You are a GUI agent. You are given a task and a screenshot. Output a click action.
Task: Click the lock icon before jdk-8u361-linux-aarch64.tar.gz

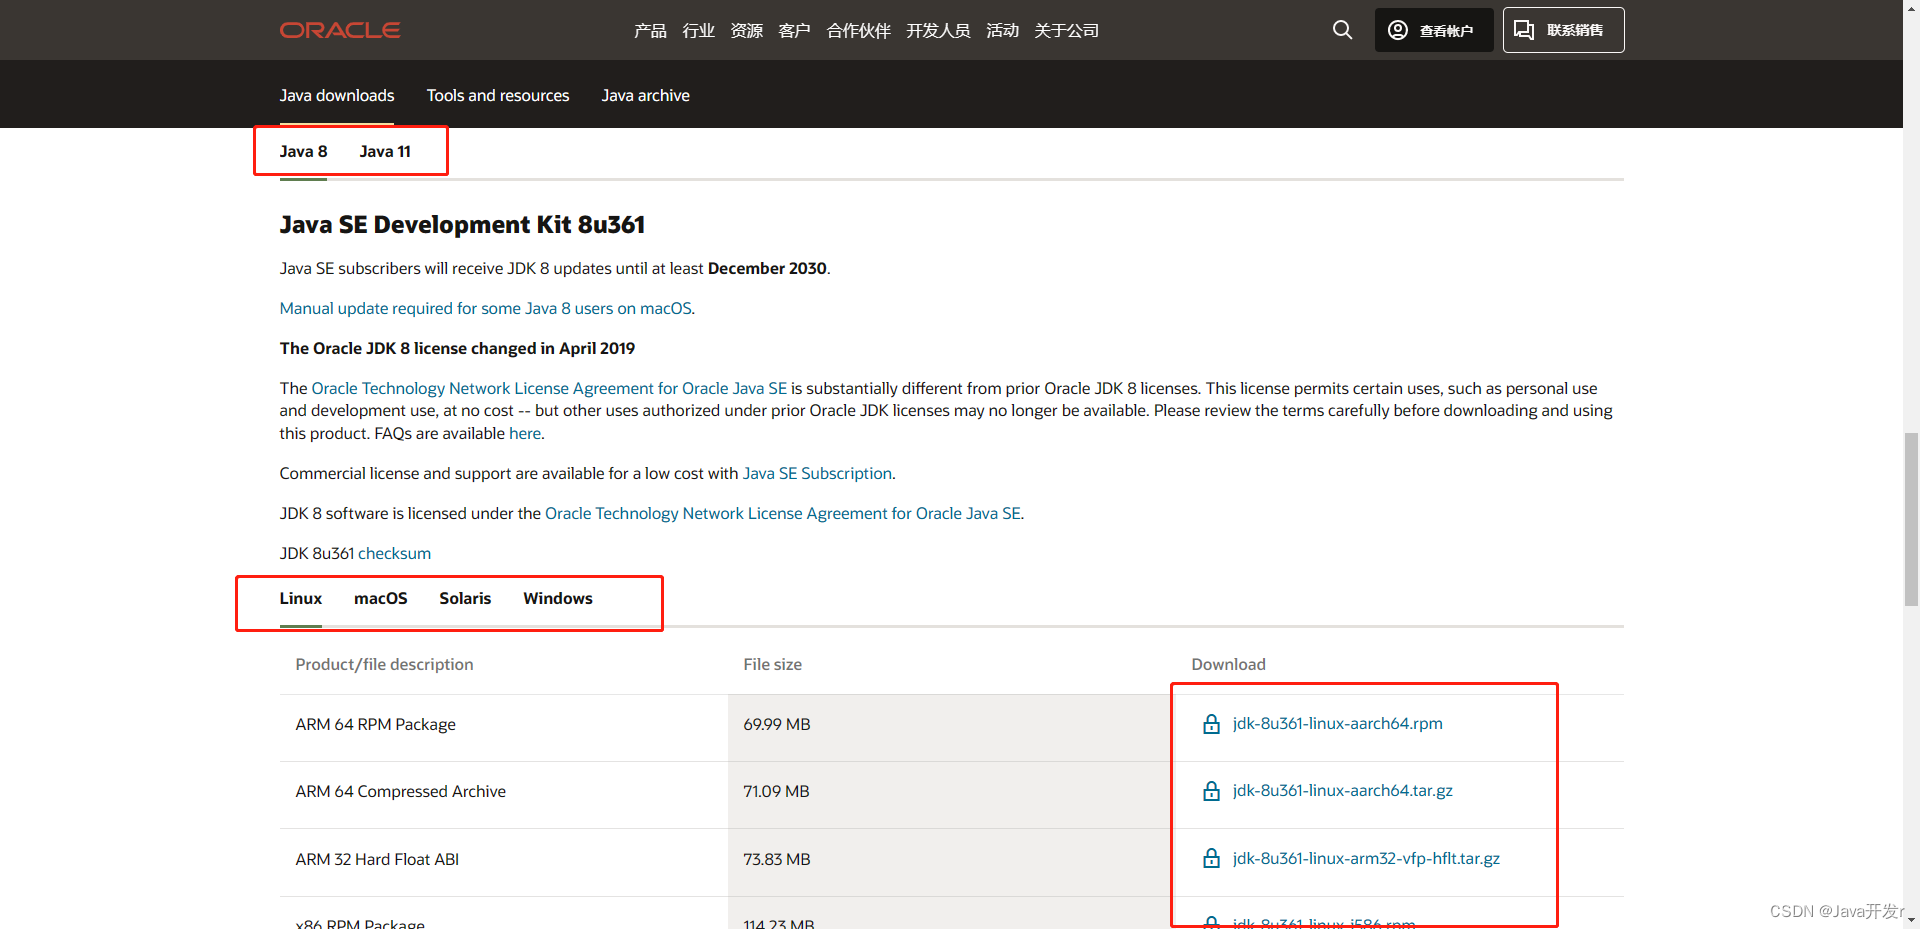1211,790
